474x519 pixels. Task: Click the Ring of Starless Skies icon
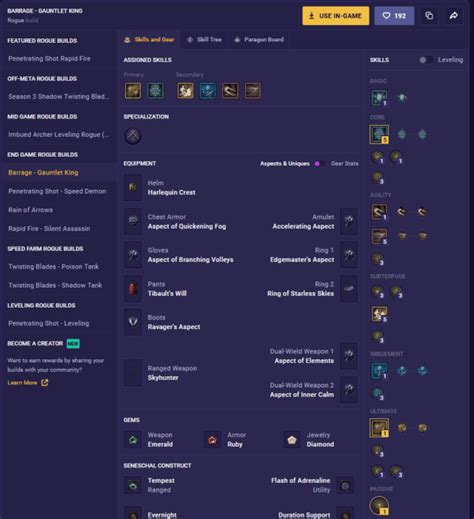click(x=349, y=289)
